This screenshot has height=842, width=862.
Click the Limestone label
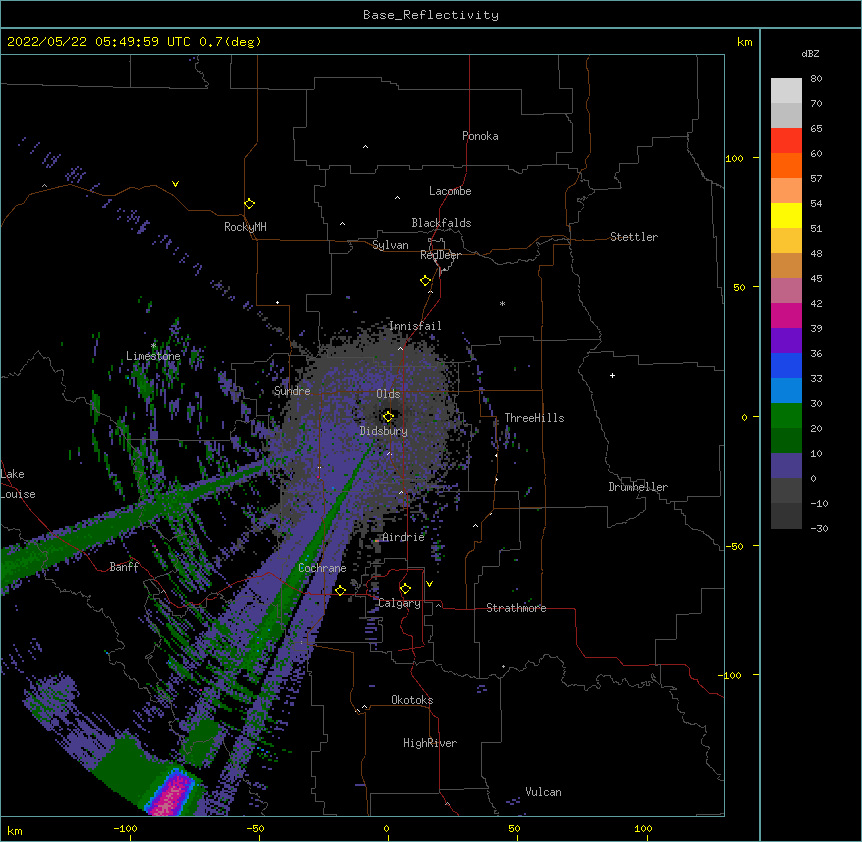(153, 356)
